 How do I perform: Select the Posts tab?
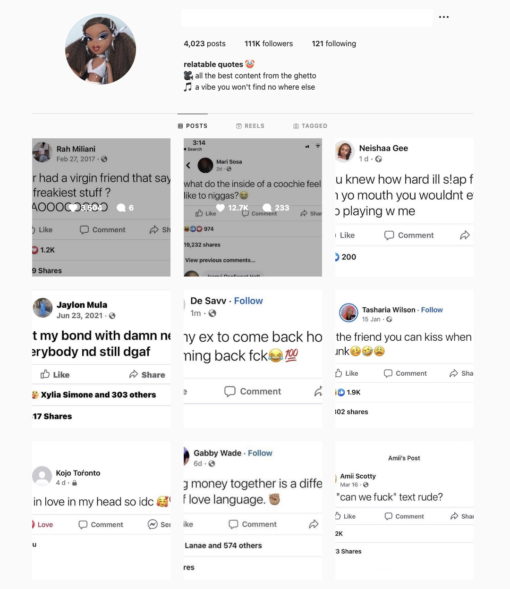point(193,126)
